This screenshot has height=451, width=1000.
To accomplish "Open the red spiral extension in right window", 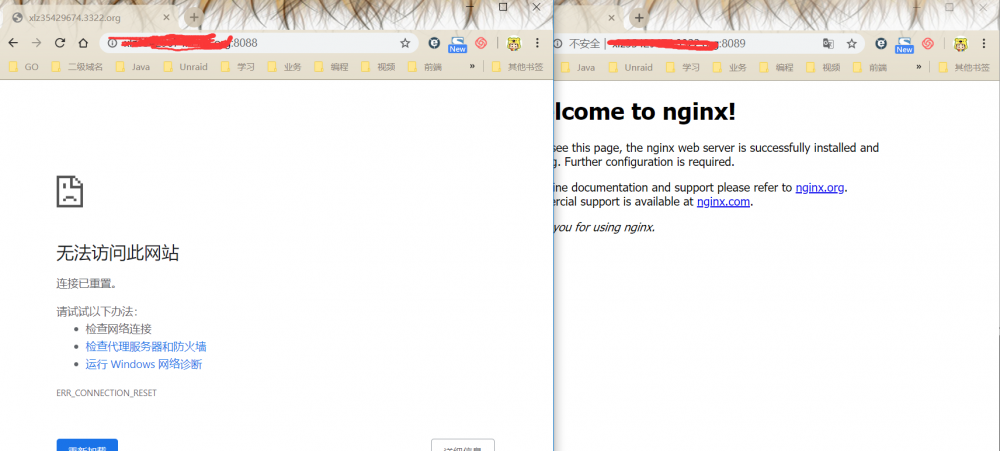I will click(x=927, y=43).
